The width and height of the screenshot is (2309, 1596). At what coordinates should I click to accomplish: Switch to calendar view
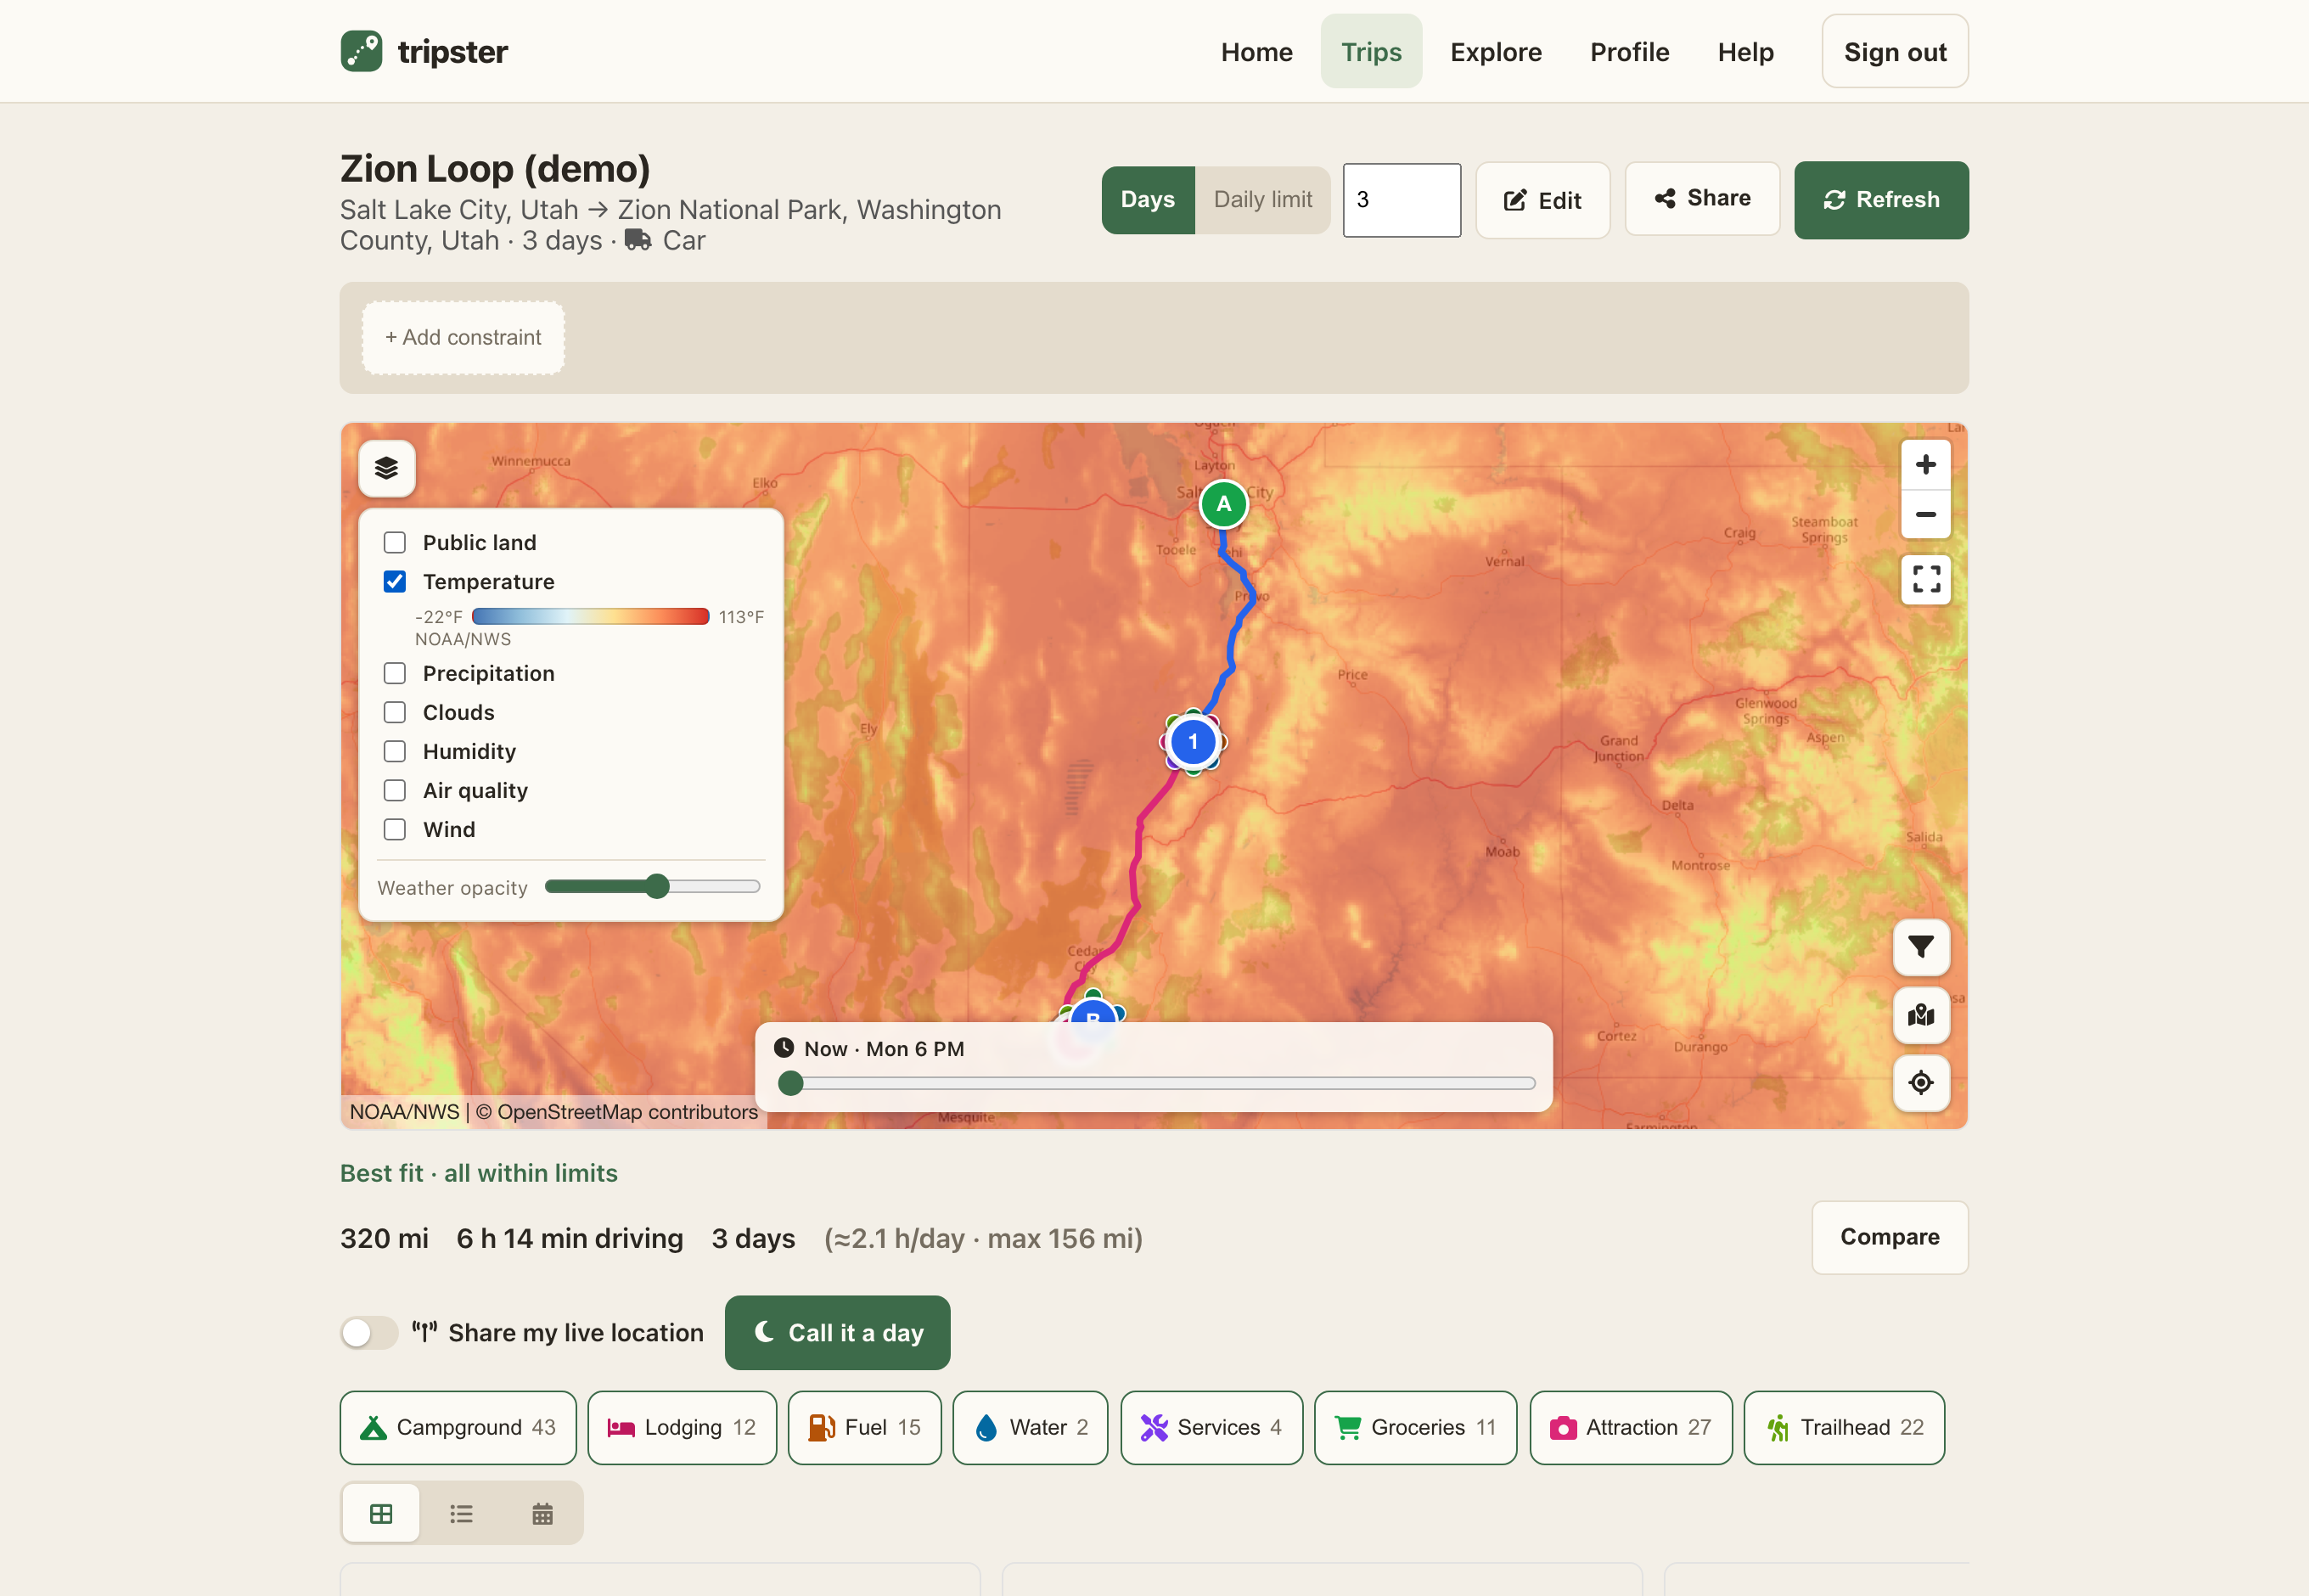click(x=542, y=1513)
